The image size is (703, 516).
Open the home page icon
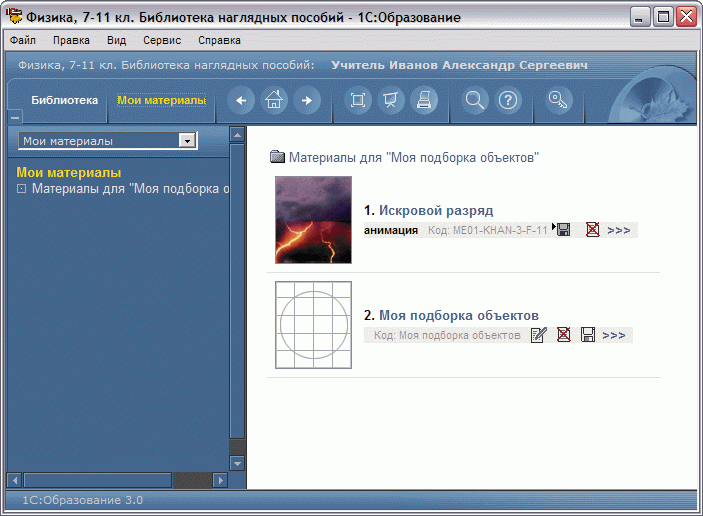274,100
